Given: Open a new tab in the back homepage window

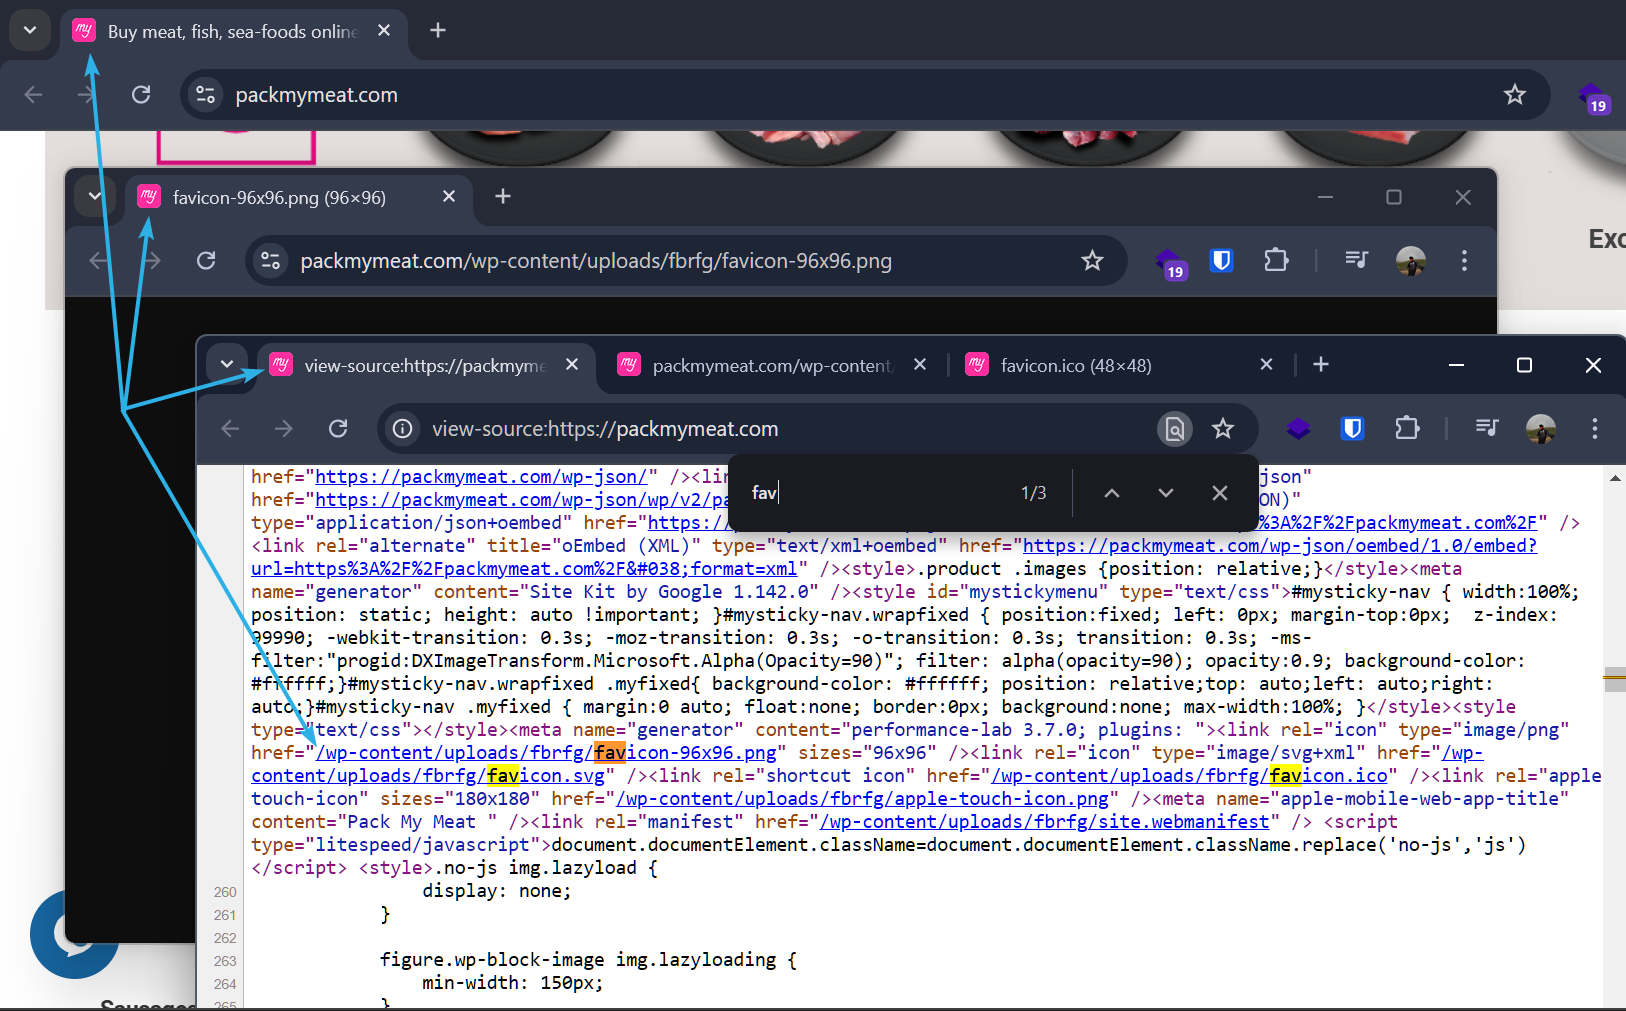Looking at the screenshot, I should (438, 30).
